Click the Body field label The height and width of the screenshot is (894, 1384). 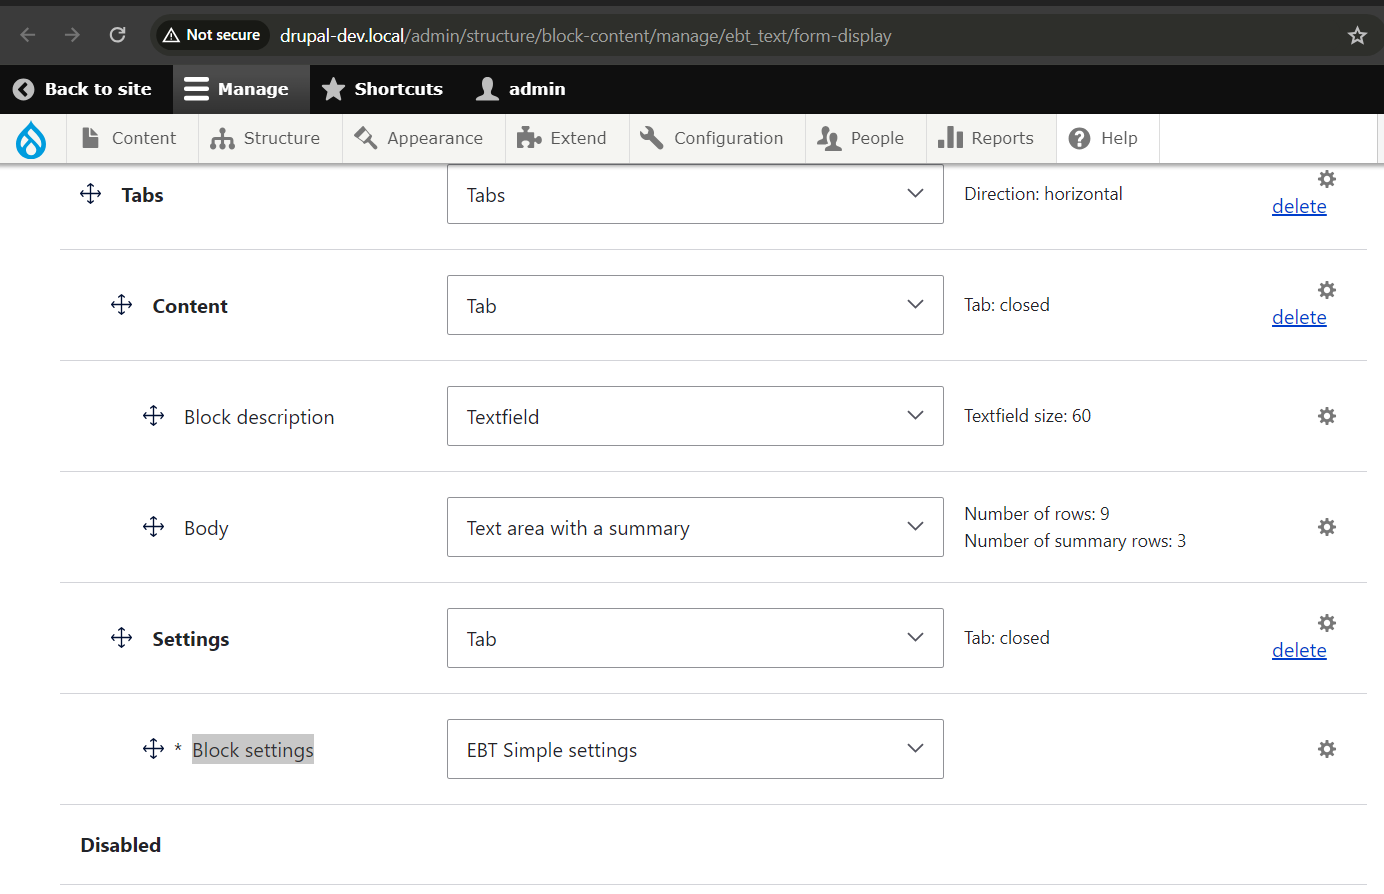click(x=206, y=528)
